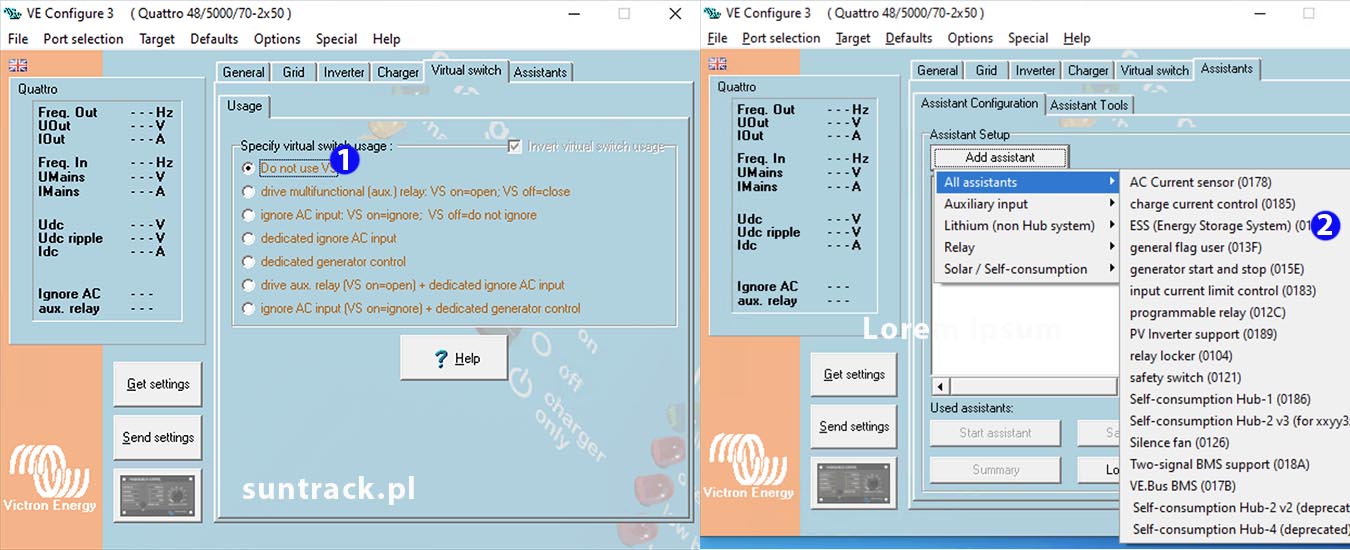Choose 'PV Inverter support (0189)' assistant
1350x550 pixels.
1236,334
